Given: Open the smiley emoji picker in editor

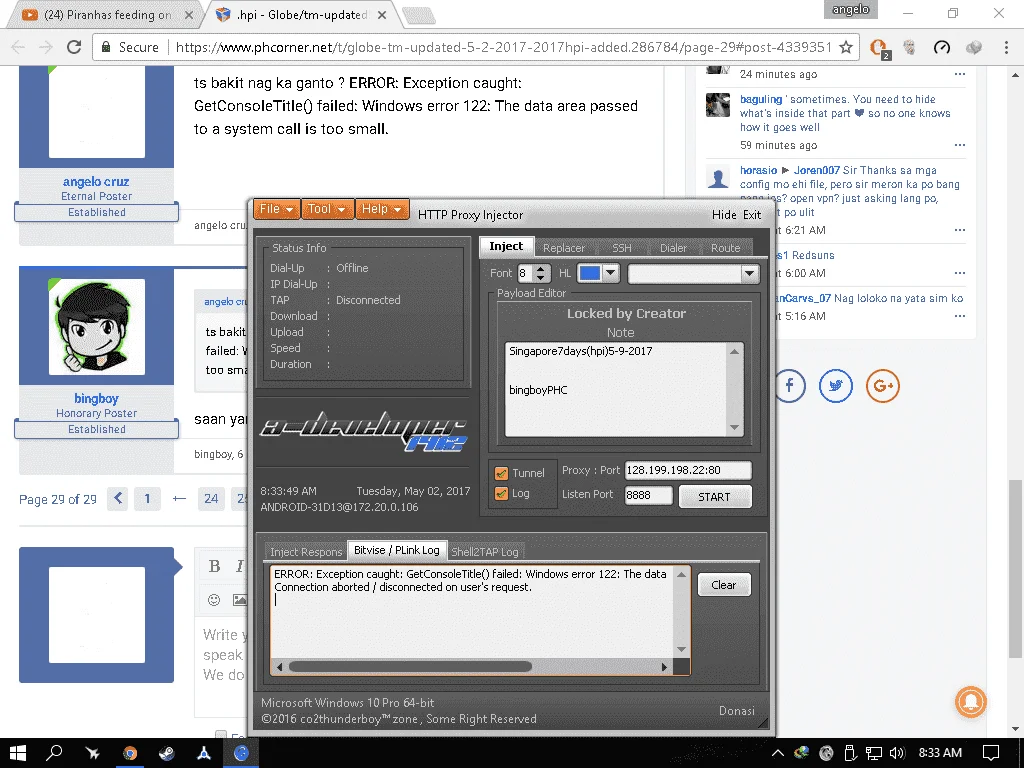Looking at the screenshot, I should (214, 600).
